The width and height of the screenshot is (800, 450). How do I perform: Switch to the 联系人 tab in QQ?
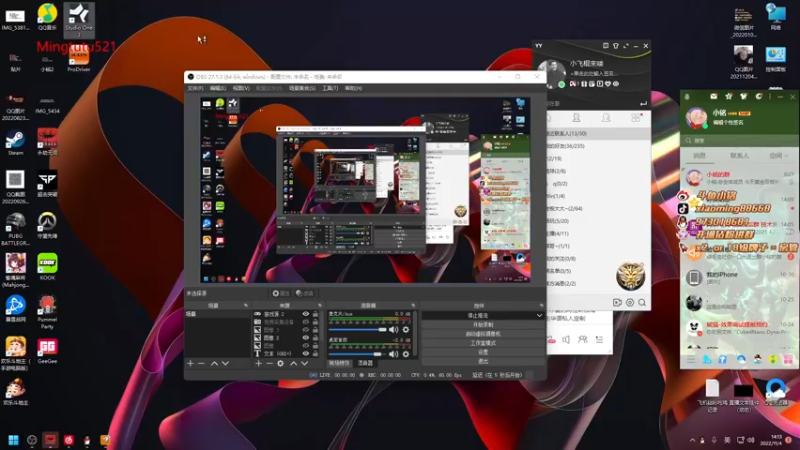[739, 156]
